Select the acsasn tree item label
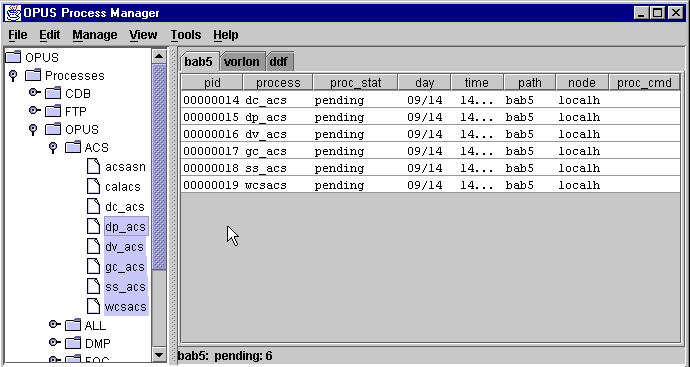Screen dimensions: 690x367 (x=125, y=167)
